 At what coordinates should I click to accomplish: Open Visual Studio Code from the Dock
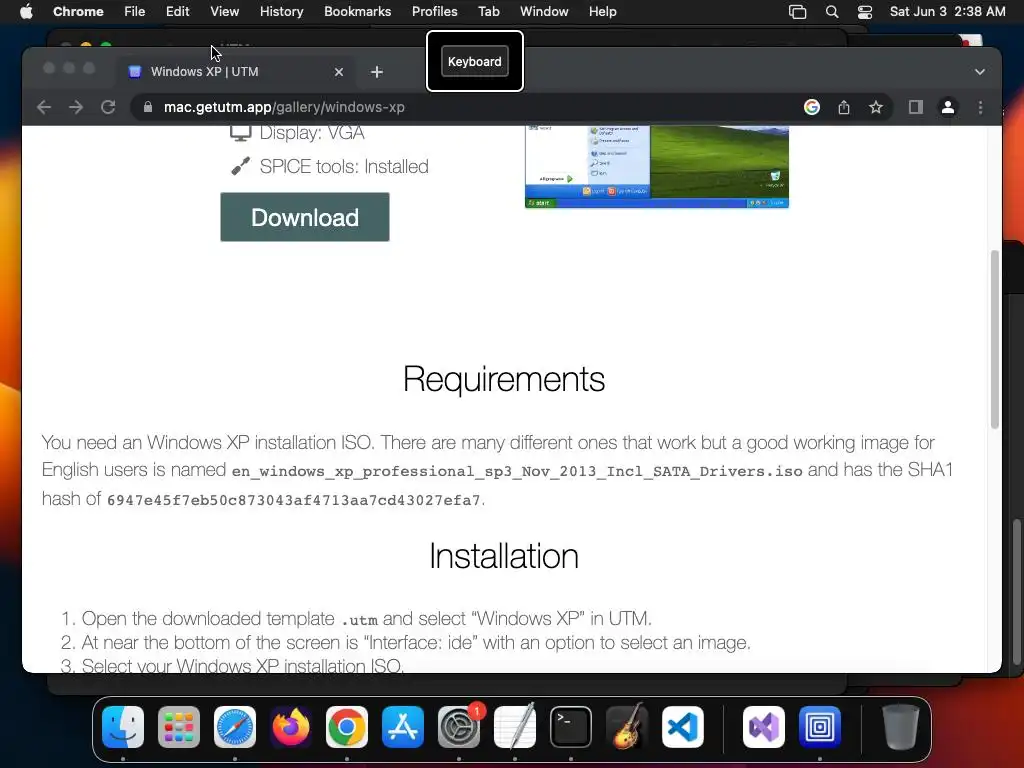pyautogui.click(x=683, y=727)
